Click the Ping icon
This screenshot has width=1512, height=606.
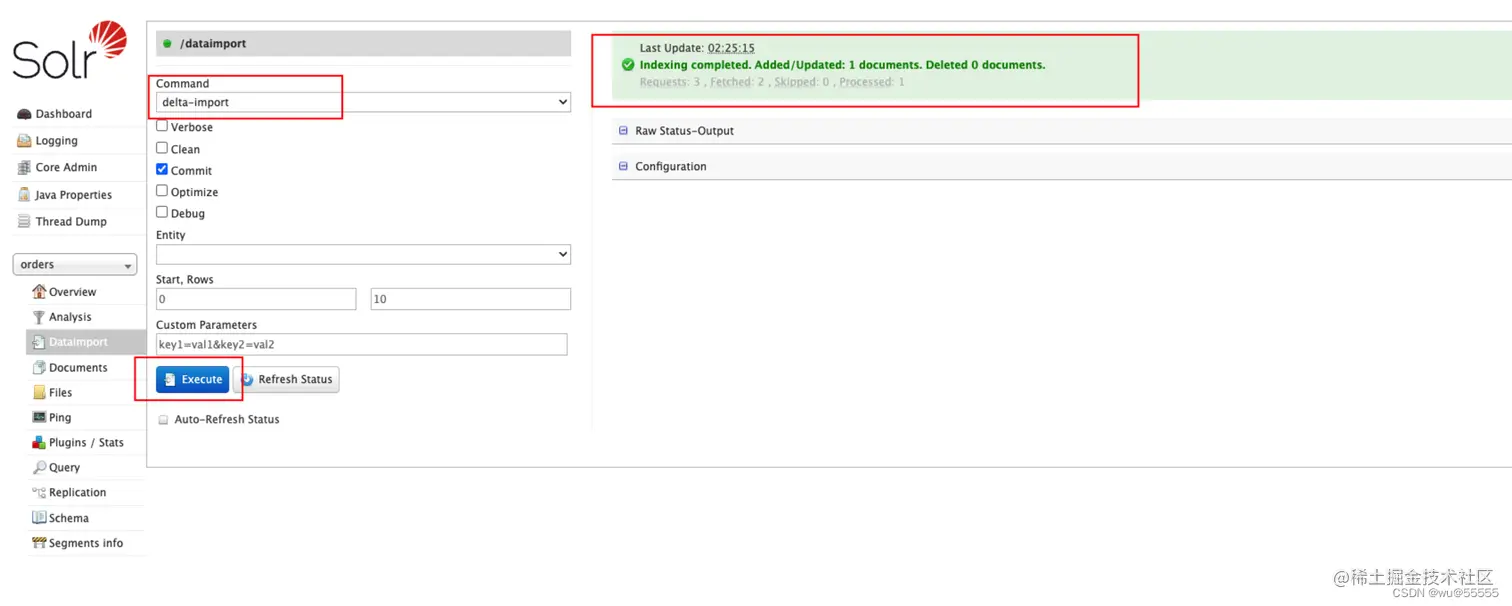point(39,417)
